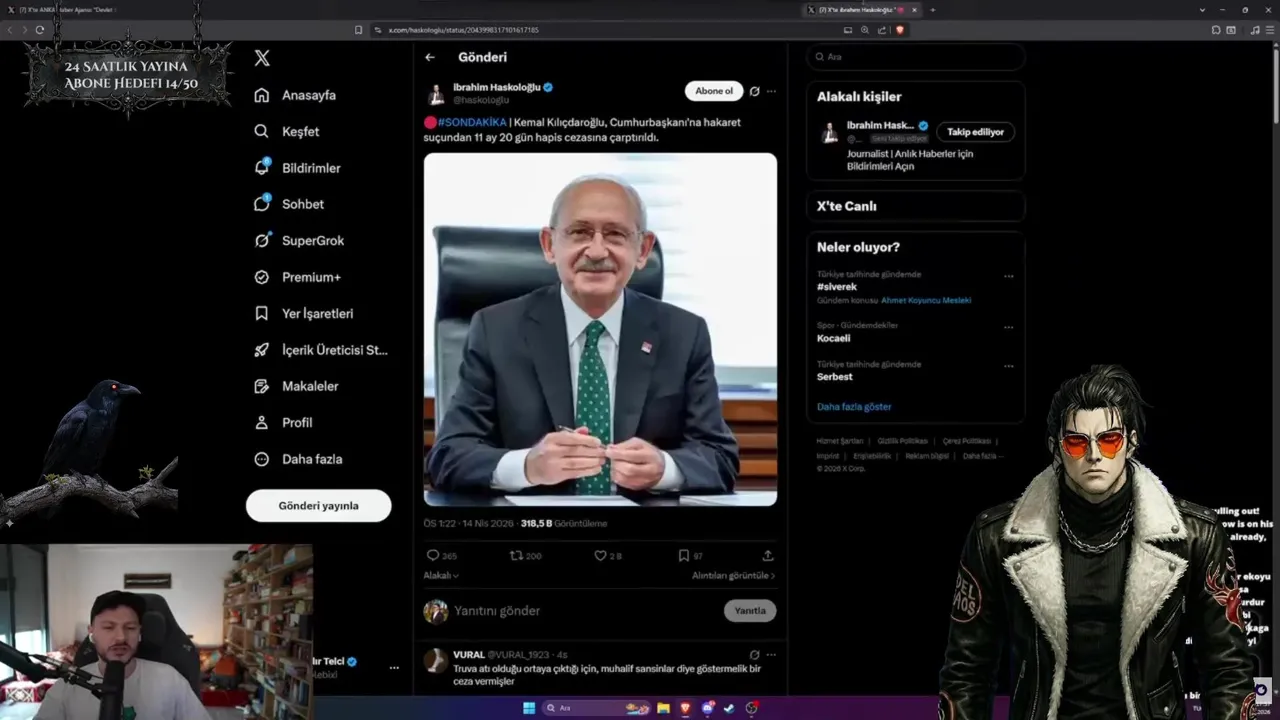Open Anasayfa home page
The image size is (1280, 720).
coord(295,95)
